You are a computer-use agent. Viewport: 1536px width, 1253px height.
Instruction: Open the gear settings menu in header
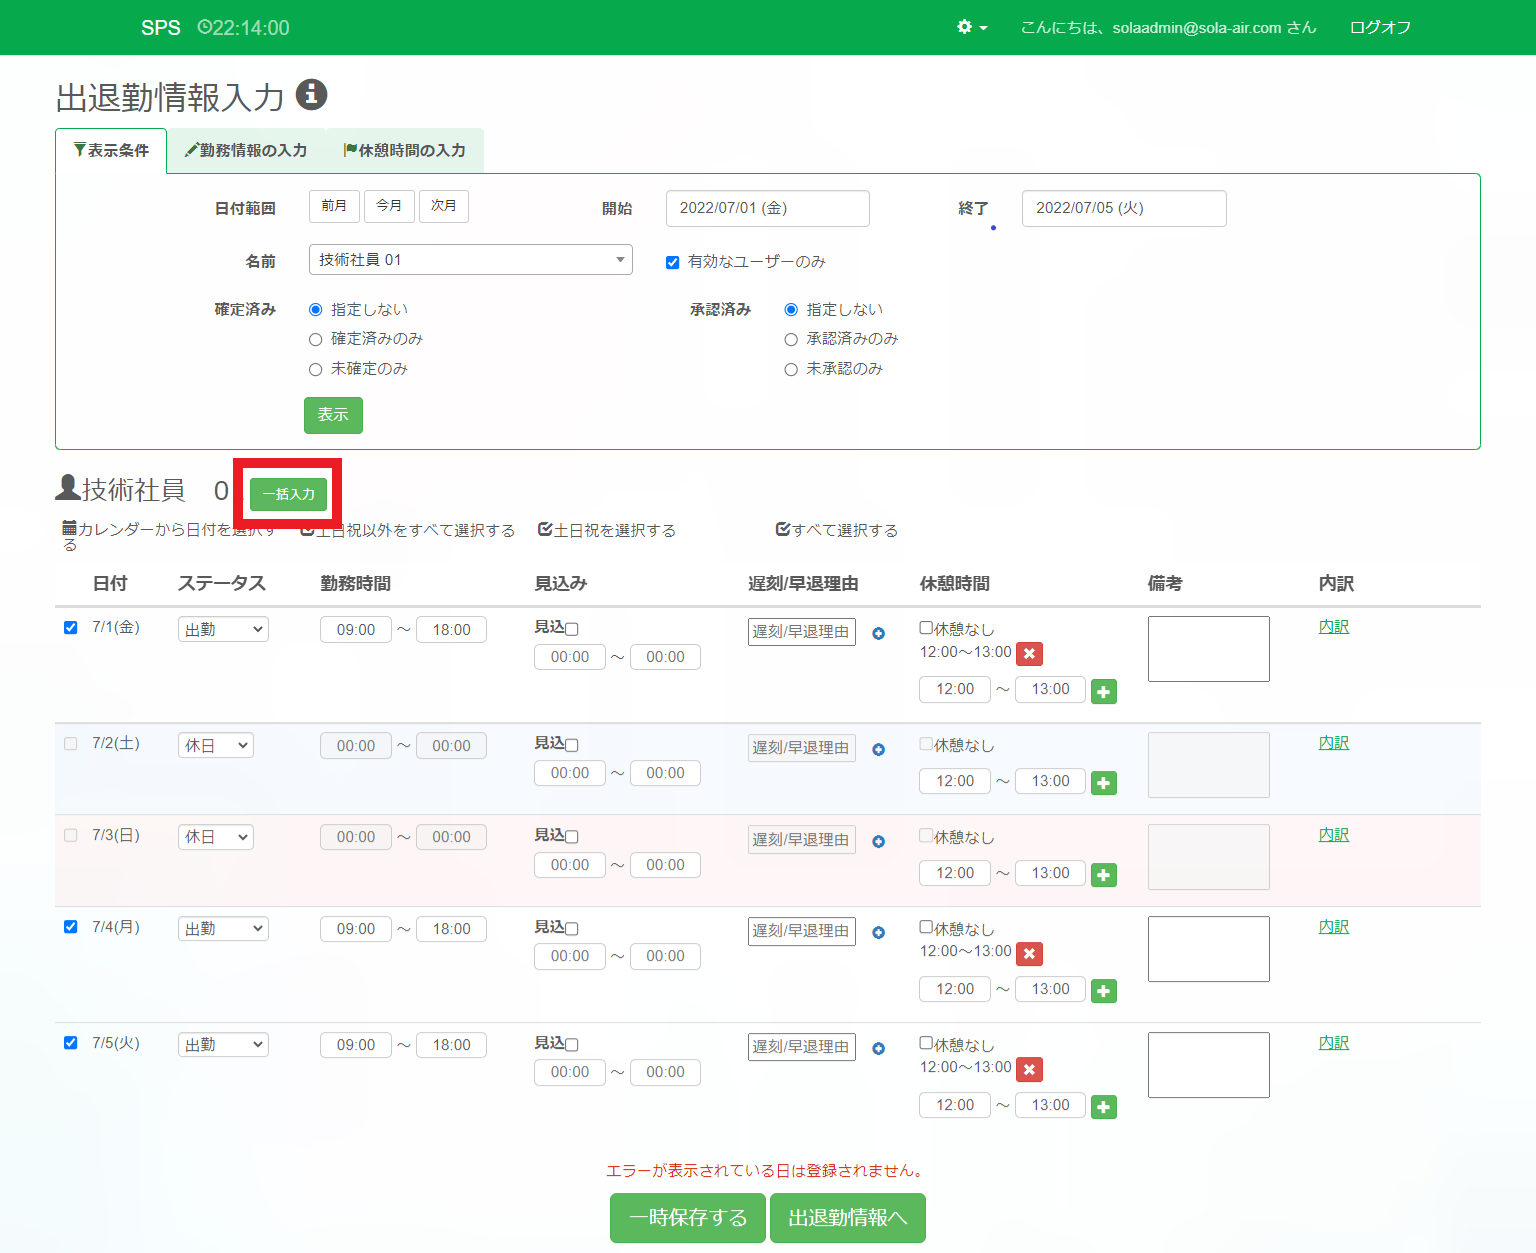[x=970, y=27]
